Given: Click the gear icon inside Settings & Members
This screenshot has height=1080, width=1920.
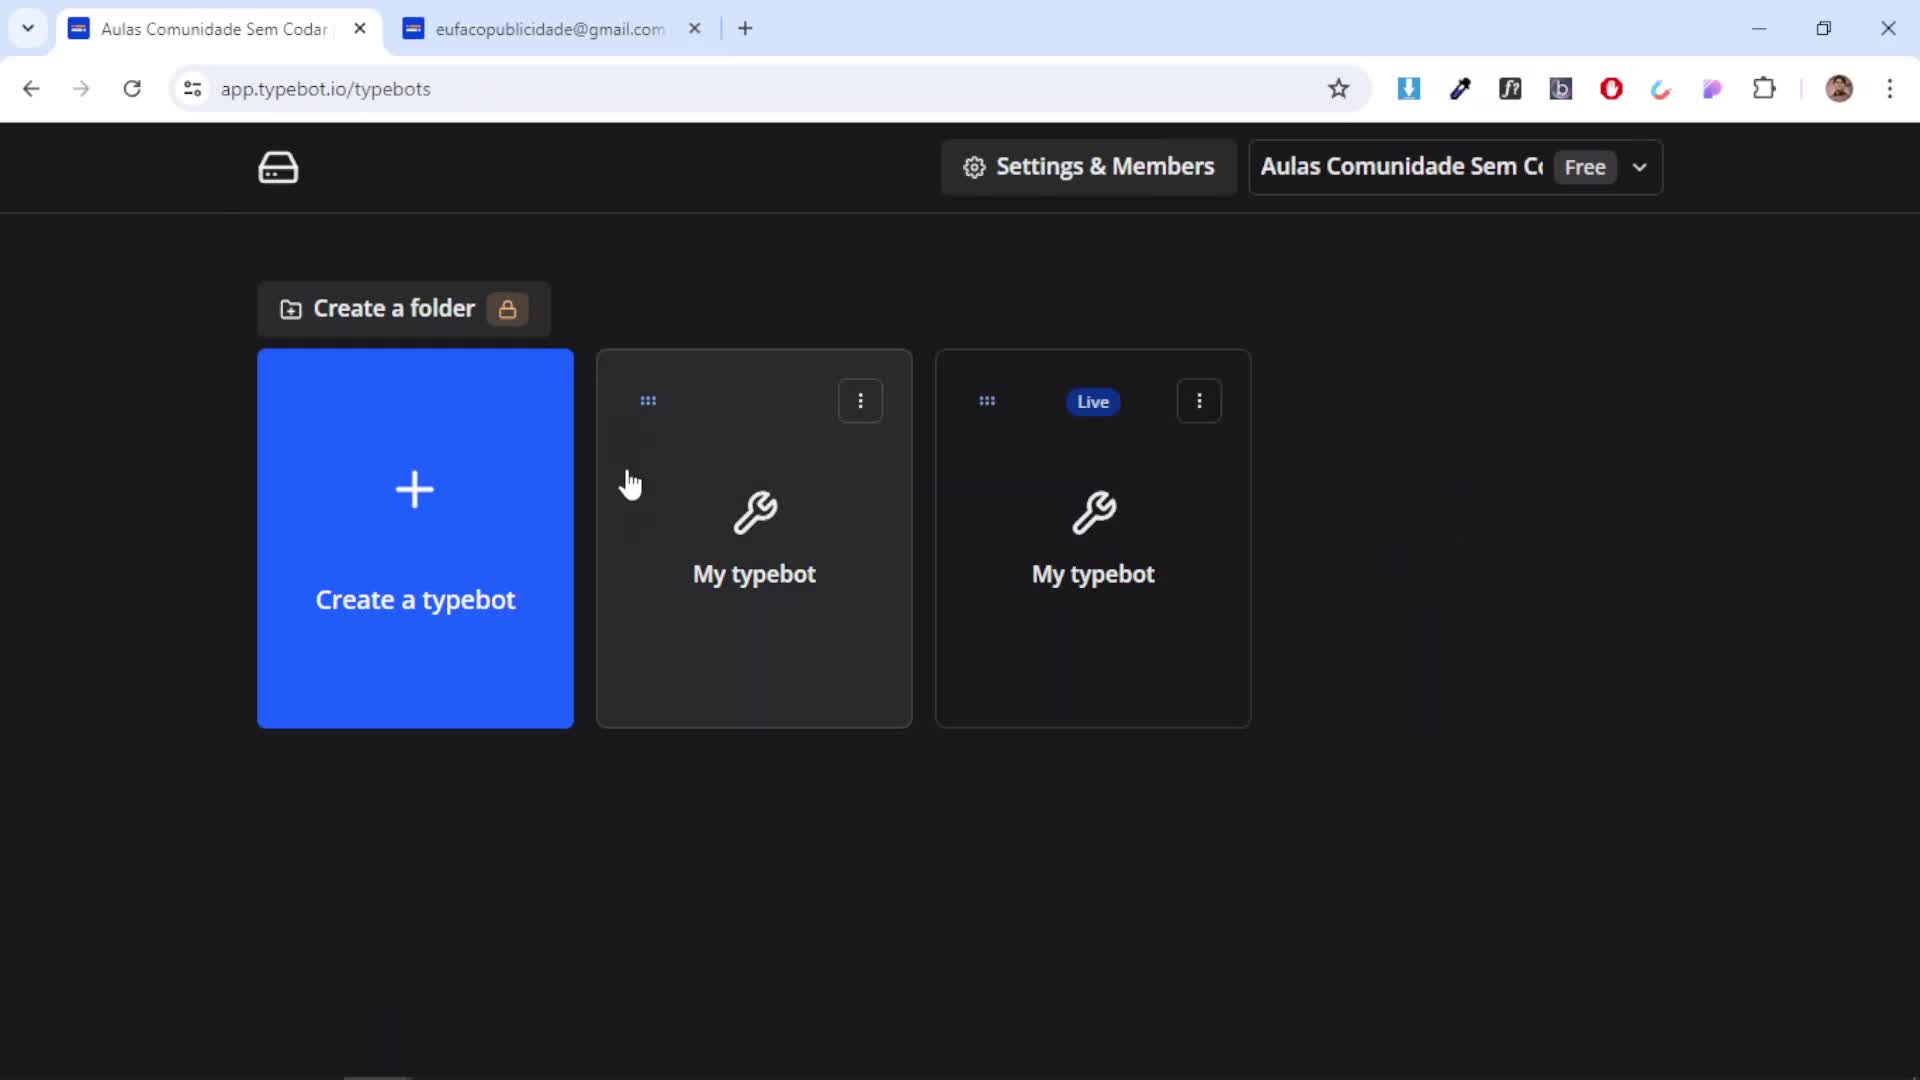Looking at the screenshot, I should point(975,167).
